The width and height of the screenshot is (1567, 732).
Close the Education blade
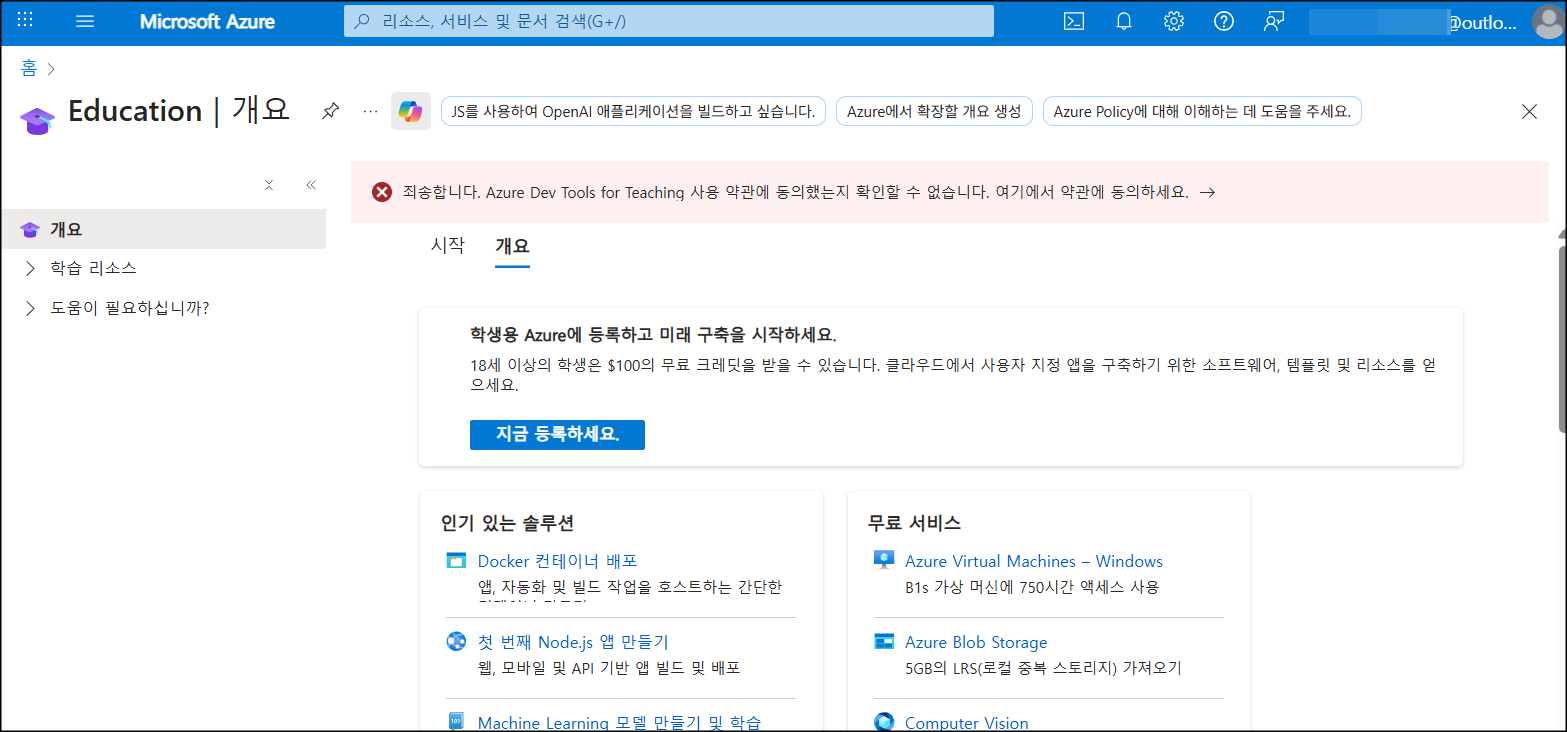(x=1529, y=111)
